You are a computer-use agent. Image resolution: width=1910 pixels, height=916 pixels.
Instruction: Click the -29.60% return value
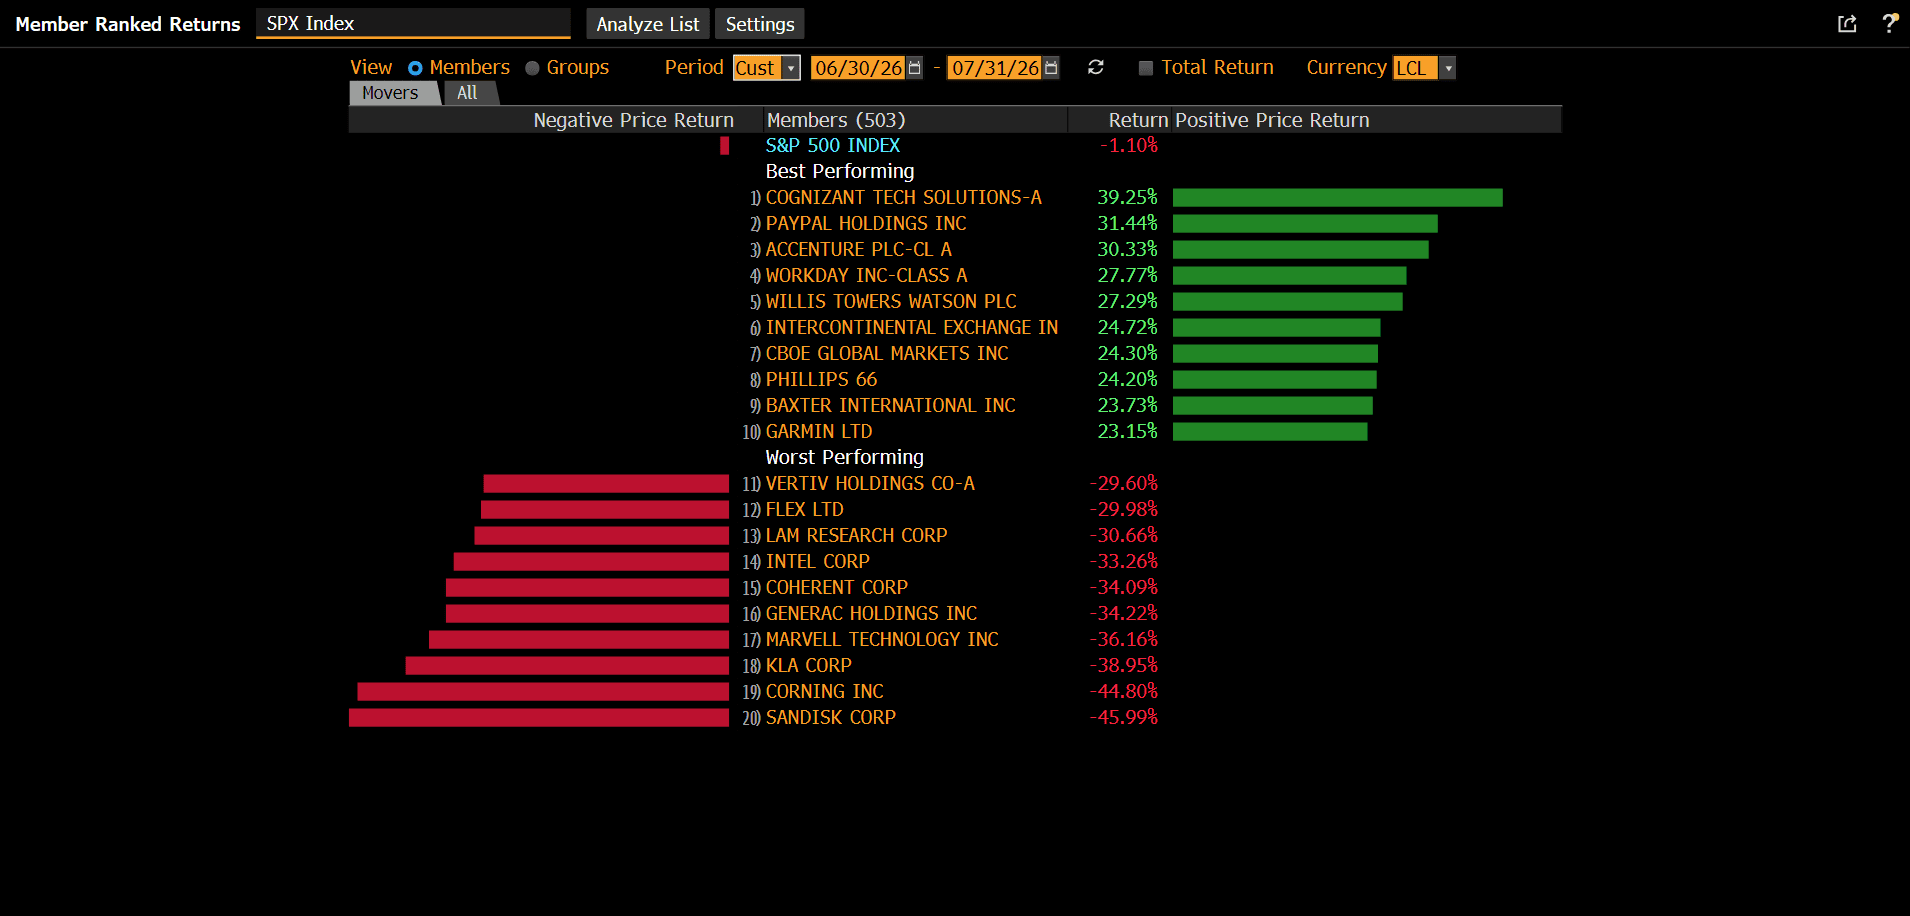point(1123,484)
